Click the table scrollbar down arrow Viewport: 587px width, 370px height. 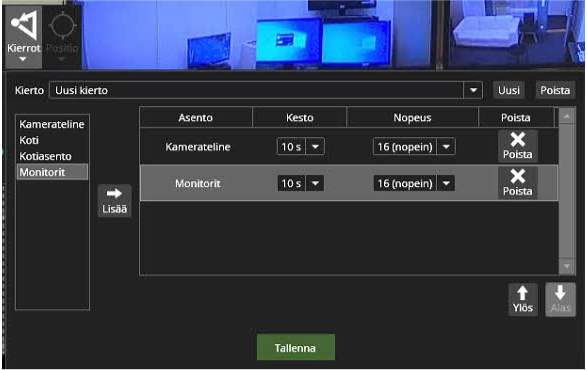tap(567, 266)
